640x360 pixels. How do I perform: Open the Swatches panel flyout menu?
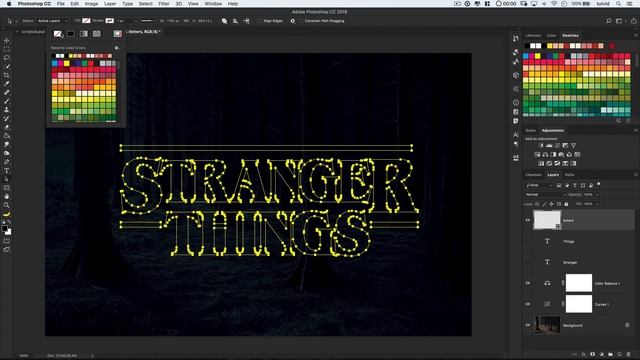point(636,36)
